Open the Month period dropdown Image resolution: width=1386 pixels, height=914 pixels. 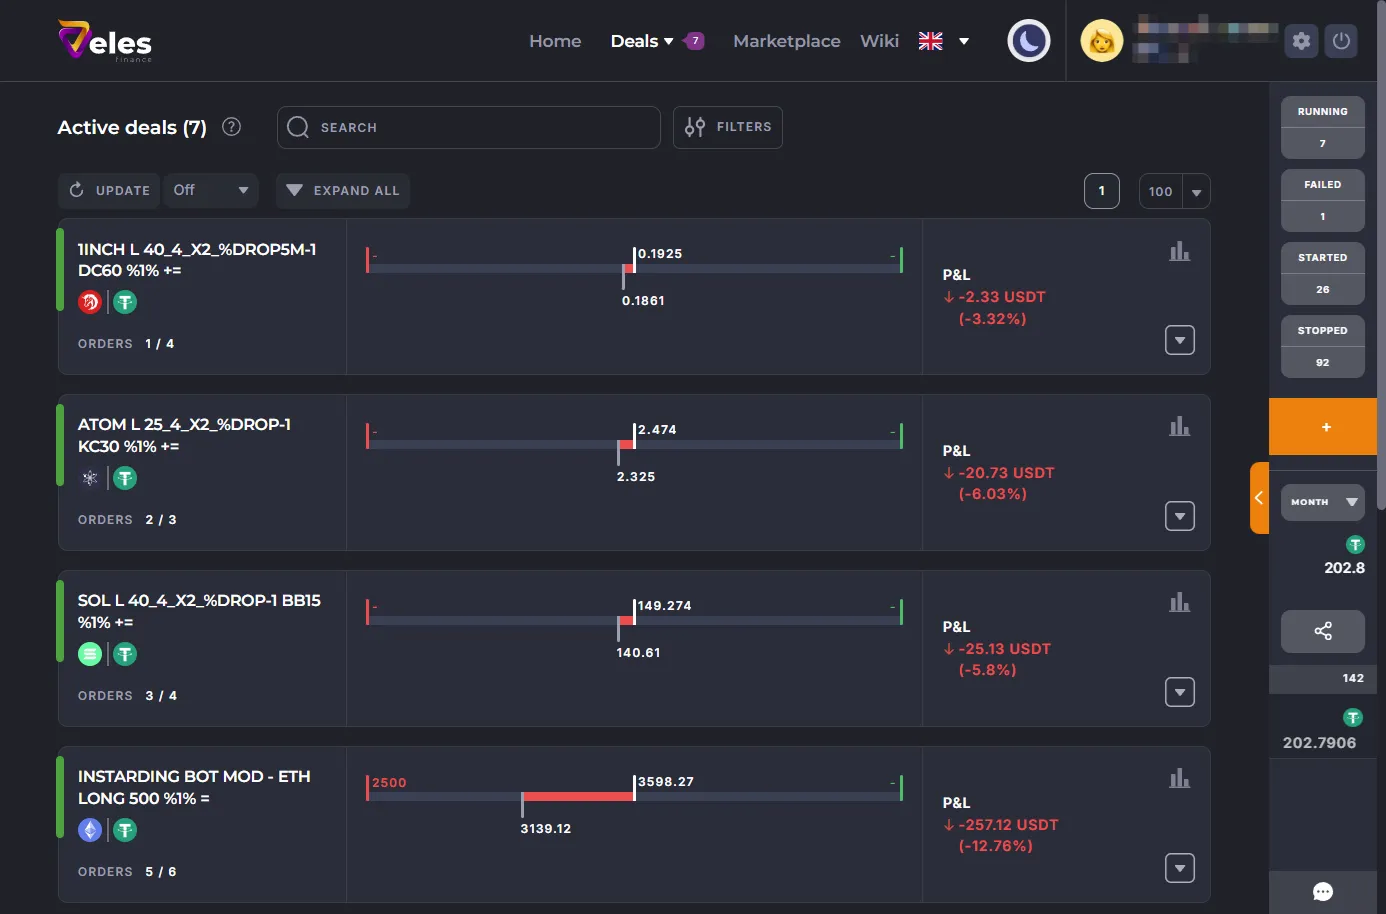click(1322, 502)
